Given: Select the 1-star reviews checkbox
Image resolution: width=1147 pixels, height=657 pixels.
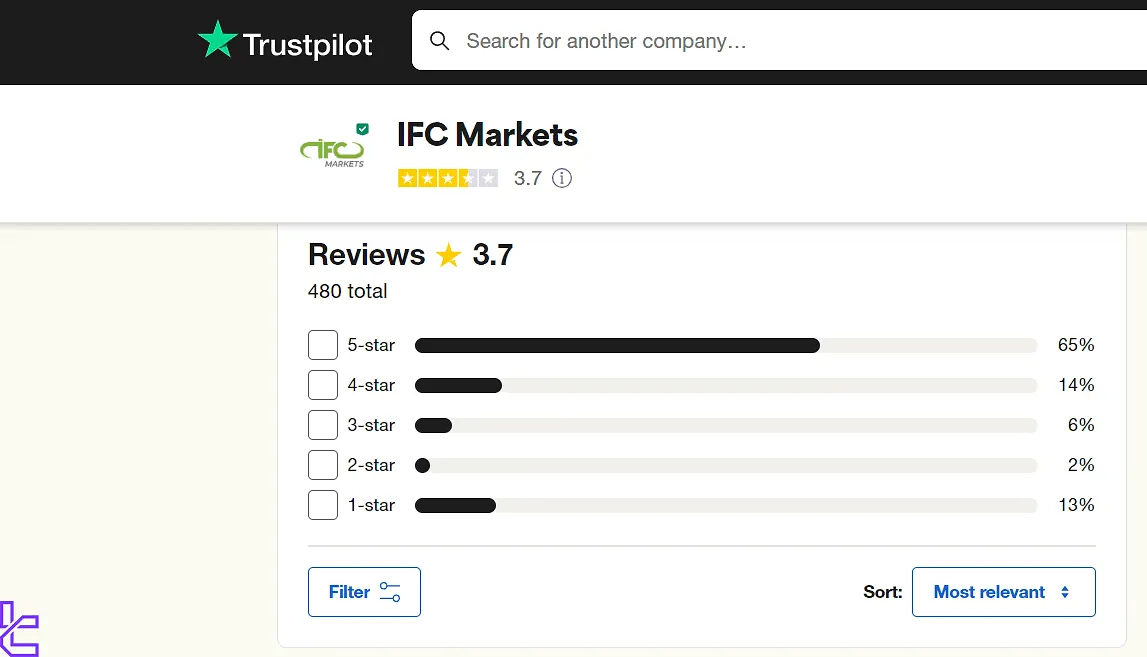Looking at the screenshot, I should point(322,505).
